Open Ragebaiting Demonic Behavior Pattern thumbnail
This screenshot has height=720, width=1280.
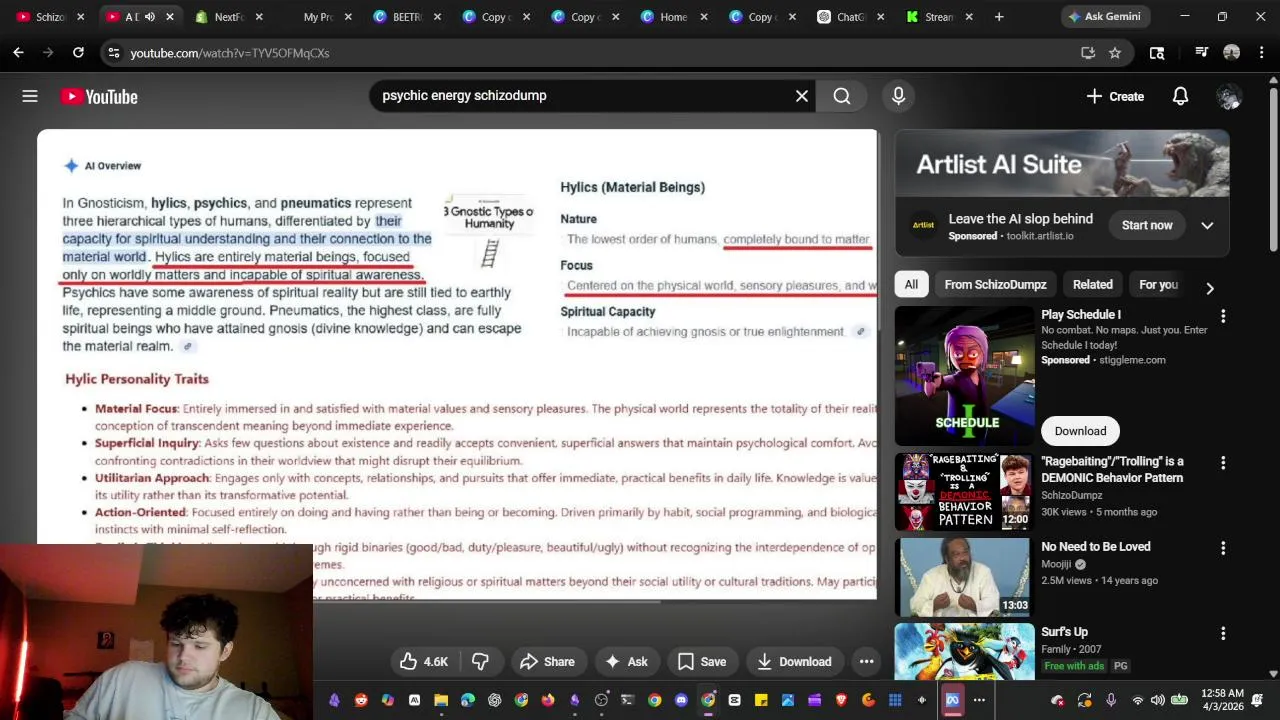964,492
